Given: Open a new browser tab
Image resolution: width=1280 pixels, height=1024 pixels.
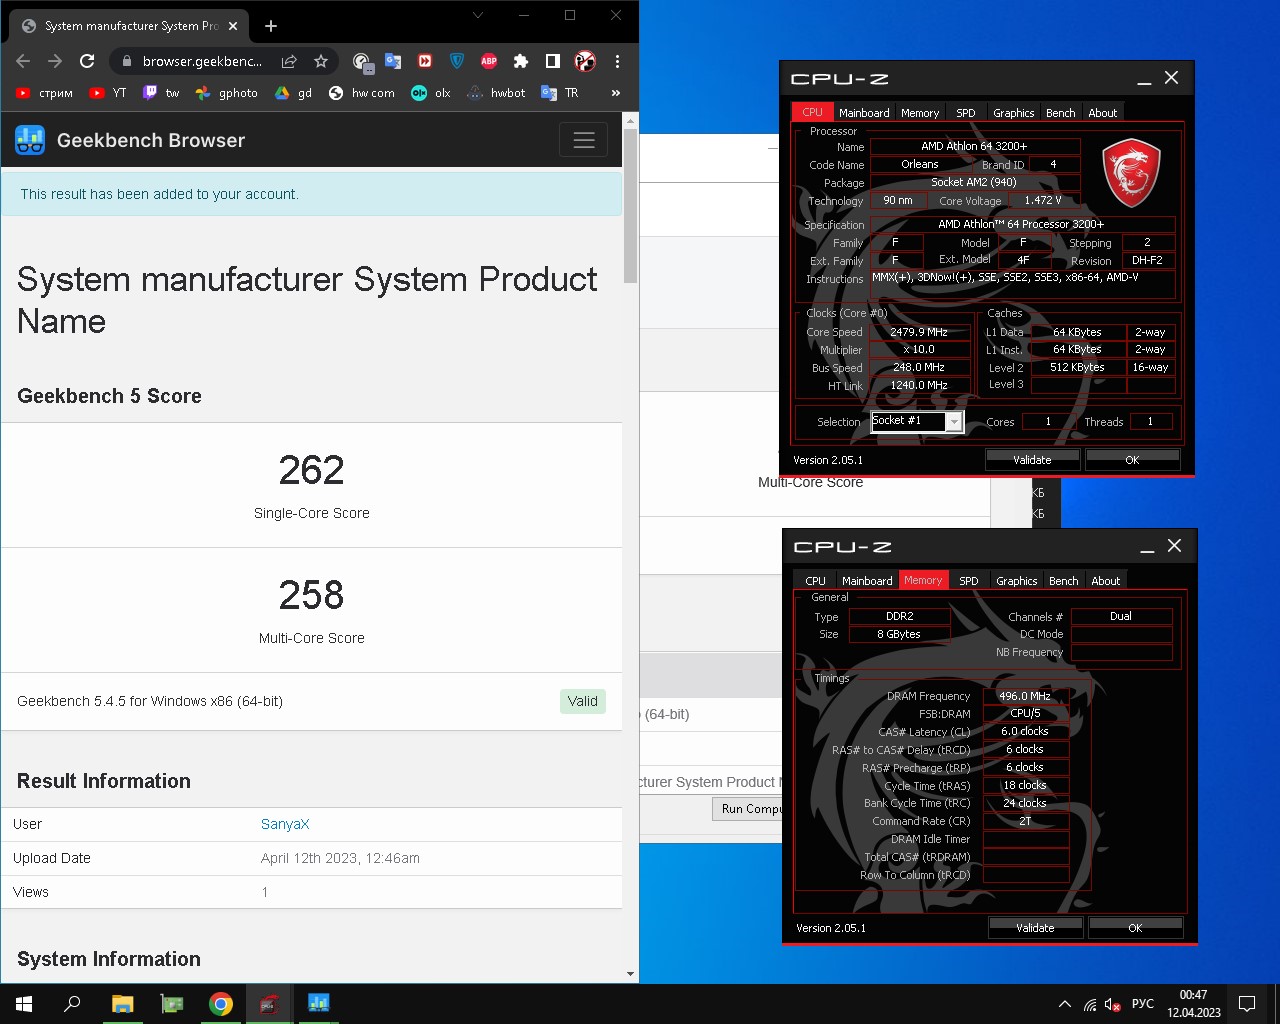Looking at the screenshot, I should pyautogui.click(x=271, y=26).
